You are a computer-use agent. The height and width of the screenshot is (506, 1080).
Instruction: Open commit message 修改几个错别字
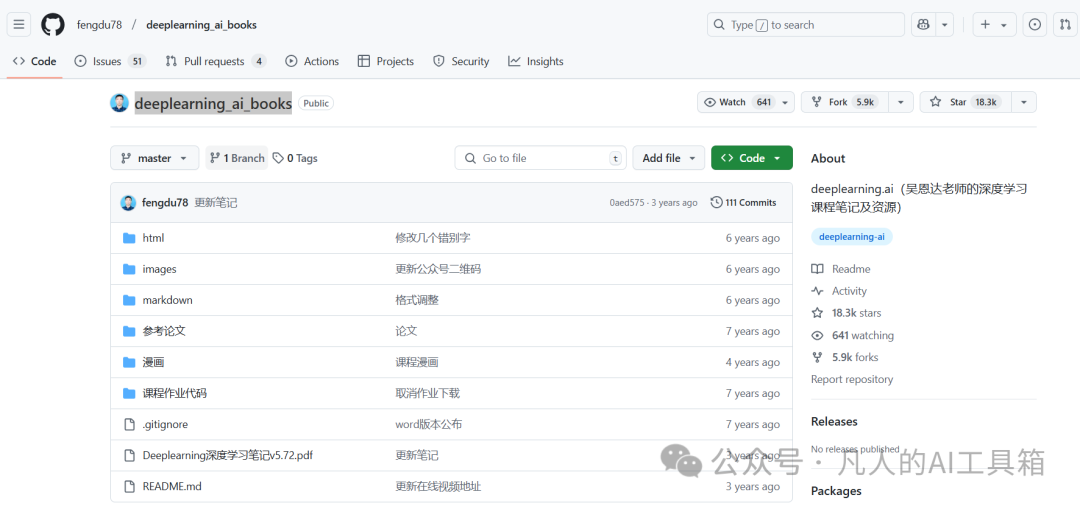click(433, 238)
